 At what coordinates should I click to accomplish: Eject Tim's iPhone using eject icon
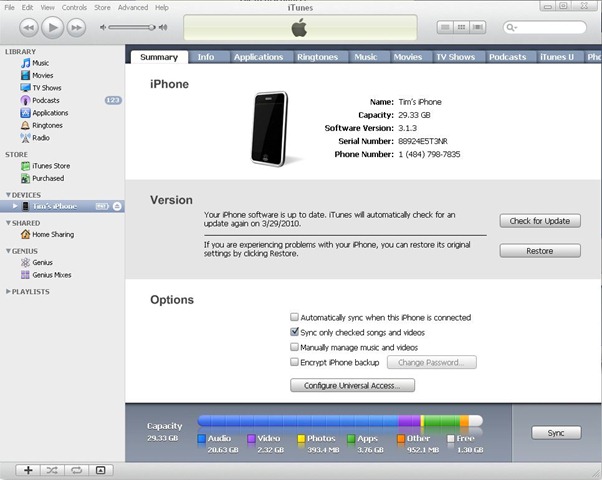click(117, 206)
